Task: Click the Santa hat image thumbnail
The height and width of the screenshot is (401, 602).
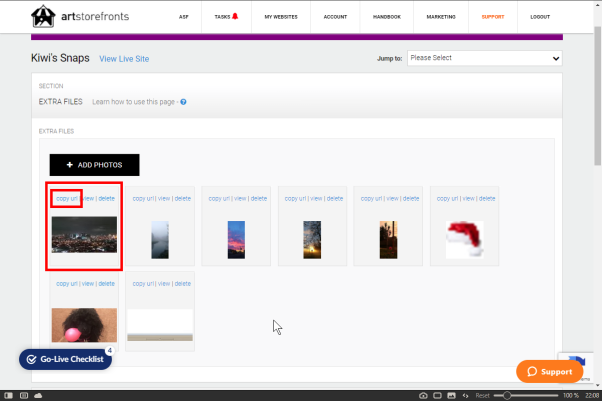Action: coord(465,239)
